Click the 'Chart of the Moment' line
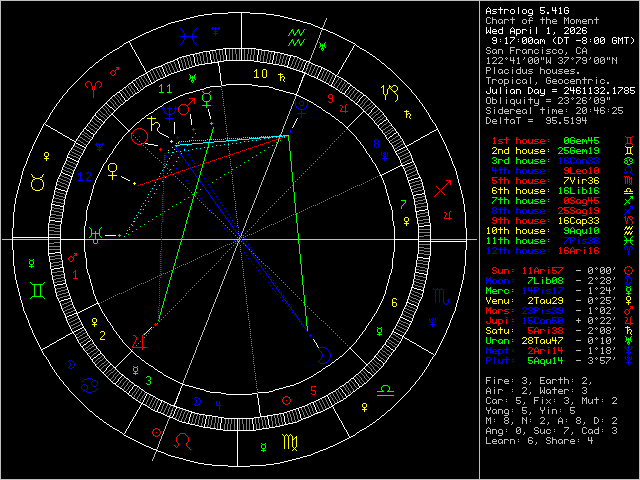Viewport: 640px width, 480px height. (542, 21)
